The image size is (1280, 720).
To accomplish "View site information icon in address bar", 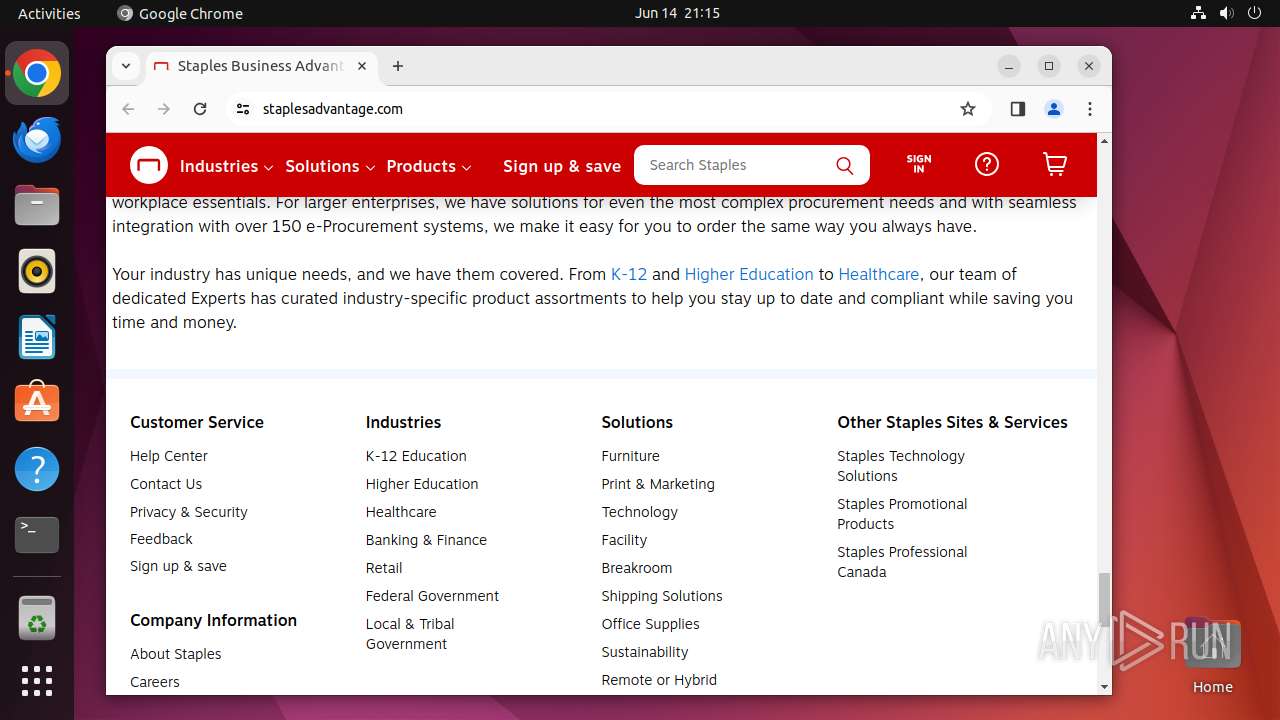I will (x=243, y=109).
